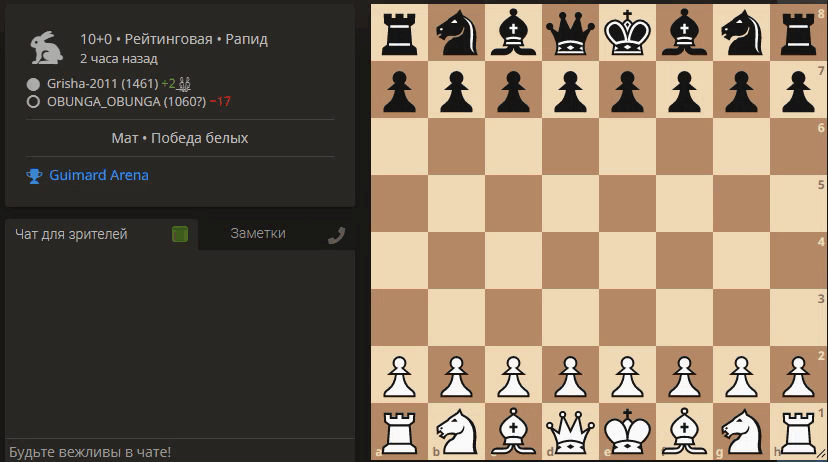
Task: Switch to the Заметки tab
Action: click(x=258, y=233)
